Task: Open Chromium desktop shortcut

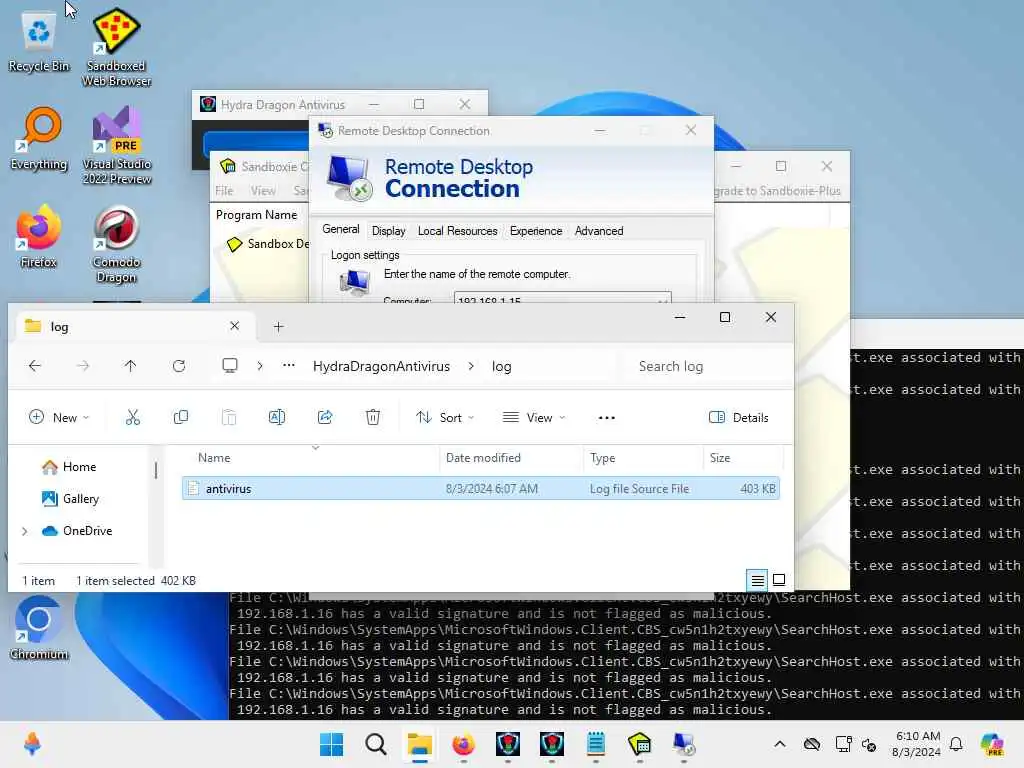Action: (x=39, y=628)
